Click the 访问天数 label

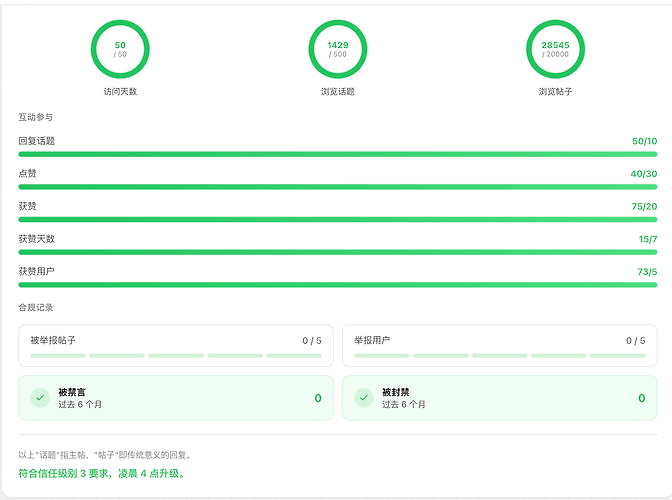pyautogui.click(x=120, y=91)
